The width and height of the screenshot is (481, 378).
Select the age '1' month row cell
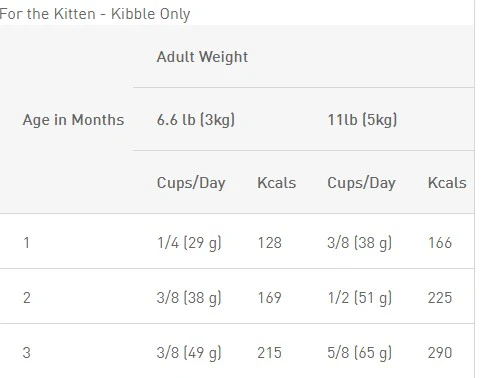tap(27, 243)
